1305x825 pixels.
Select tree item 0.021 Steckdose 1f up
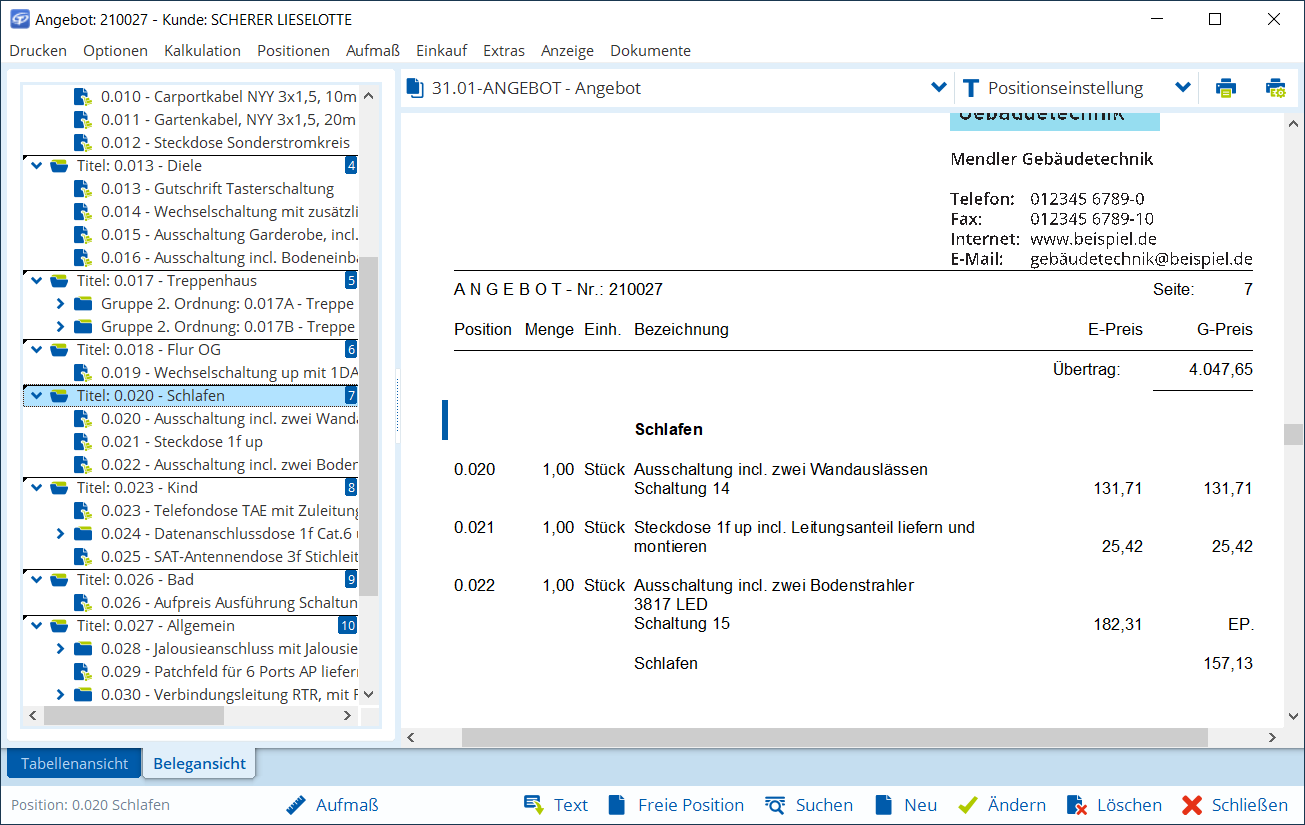coord(208,442)
